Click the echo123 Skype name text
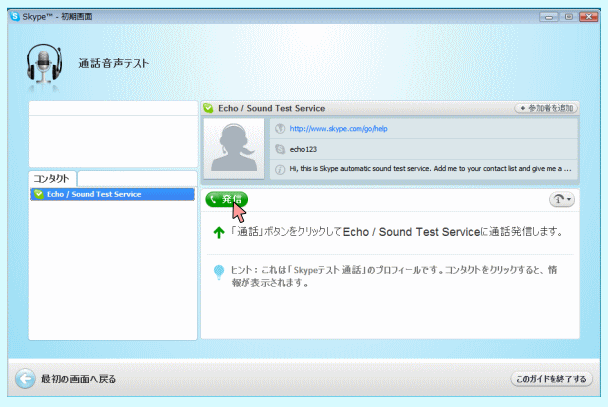The height and width of the screenshot is (407, 608). pyautogui.click(x=303, y=149)
